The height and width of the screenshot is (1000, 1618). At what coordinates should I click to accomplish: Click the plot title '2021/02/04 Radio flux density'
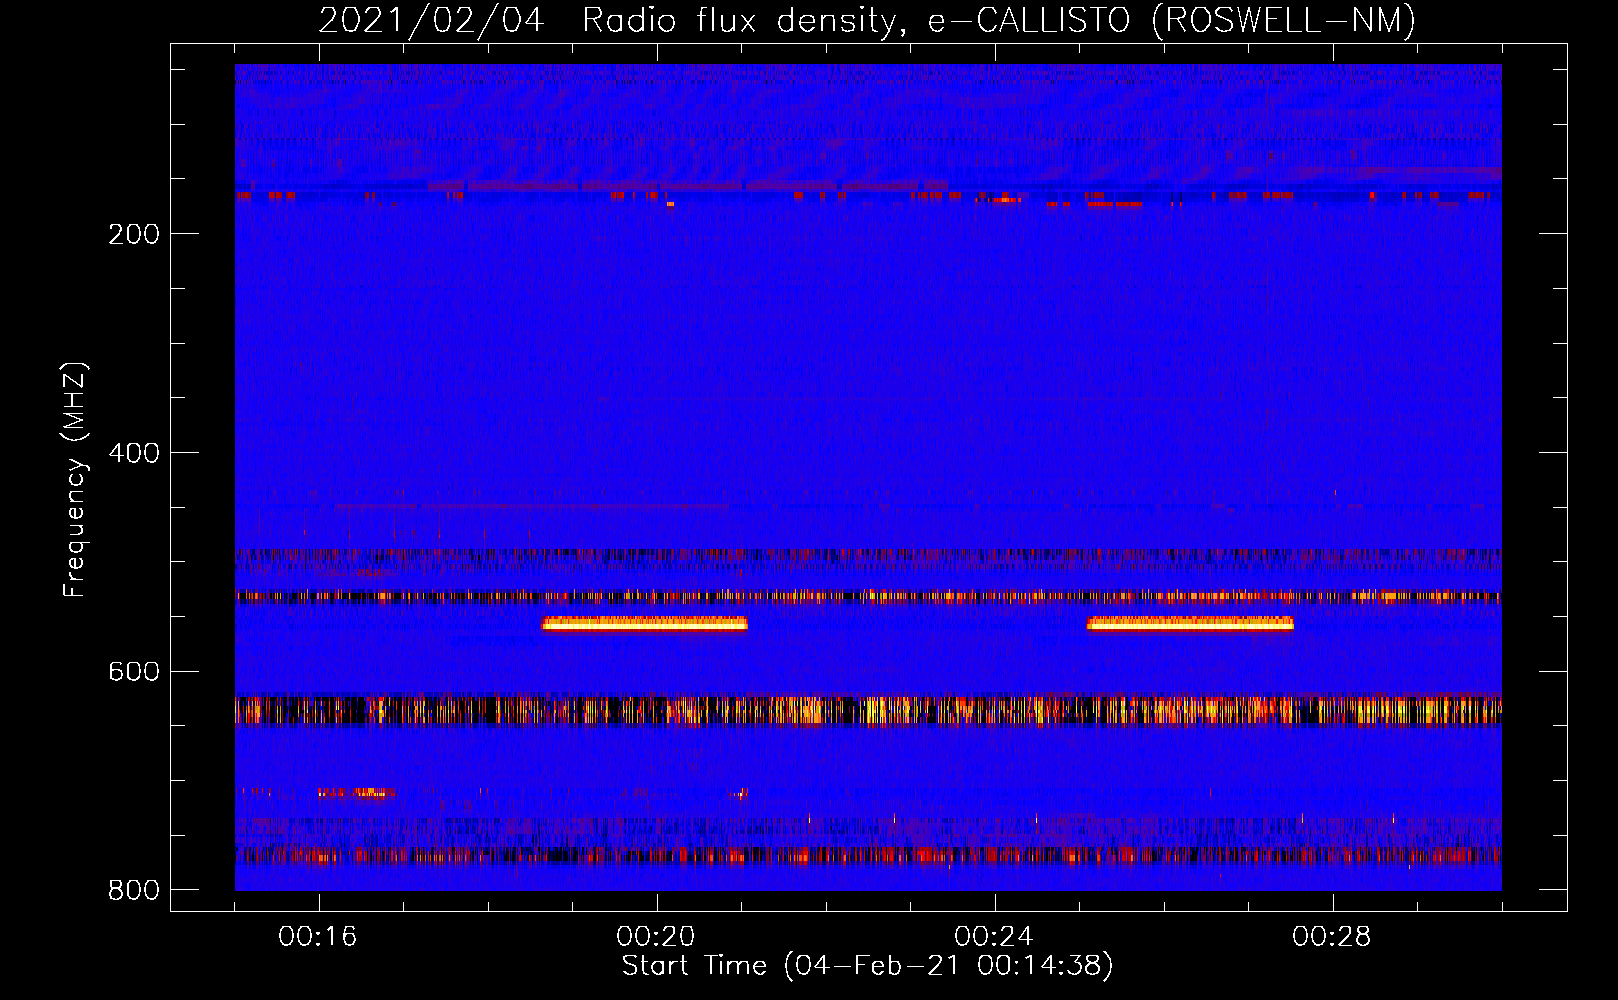[867, 20]
